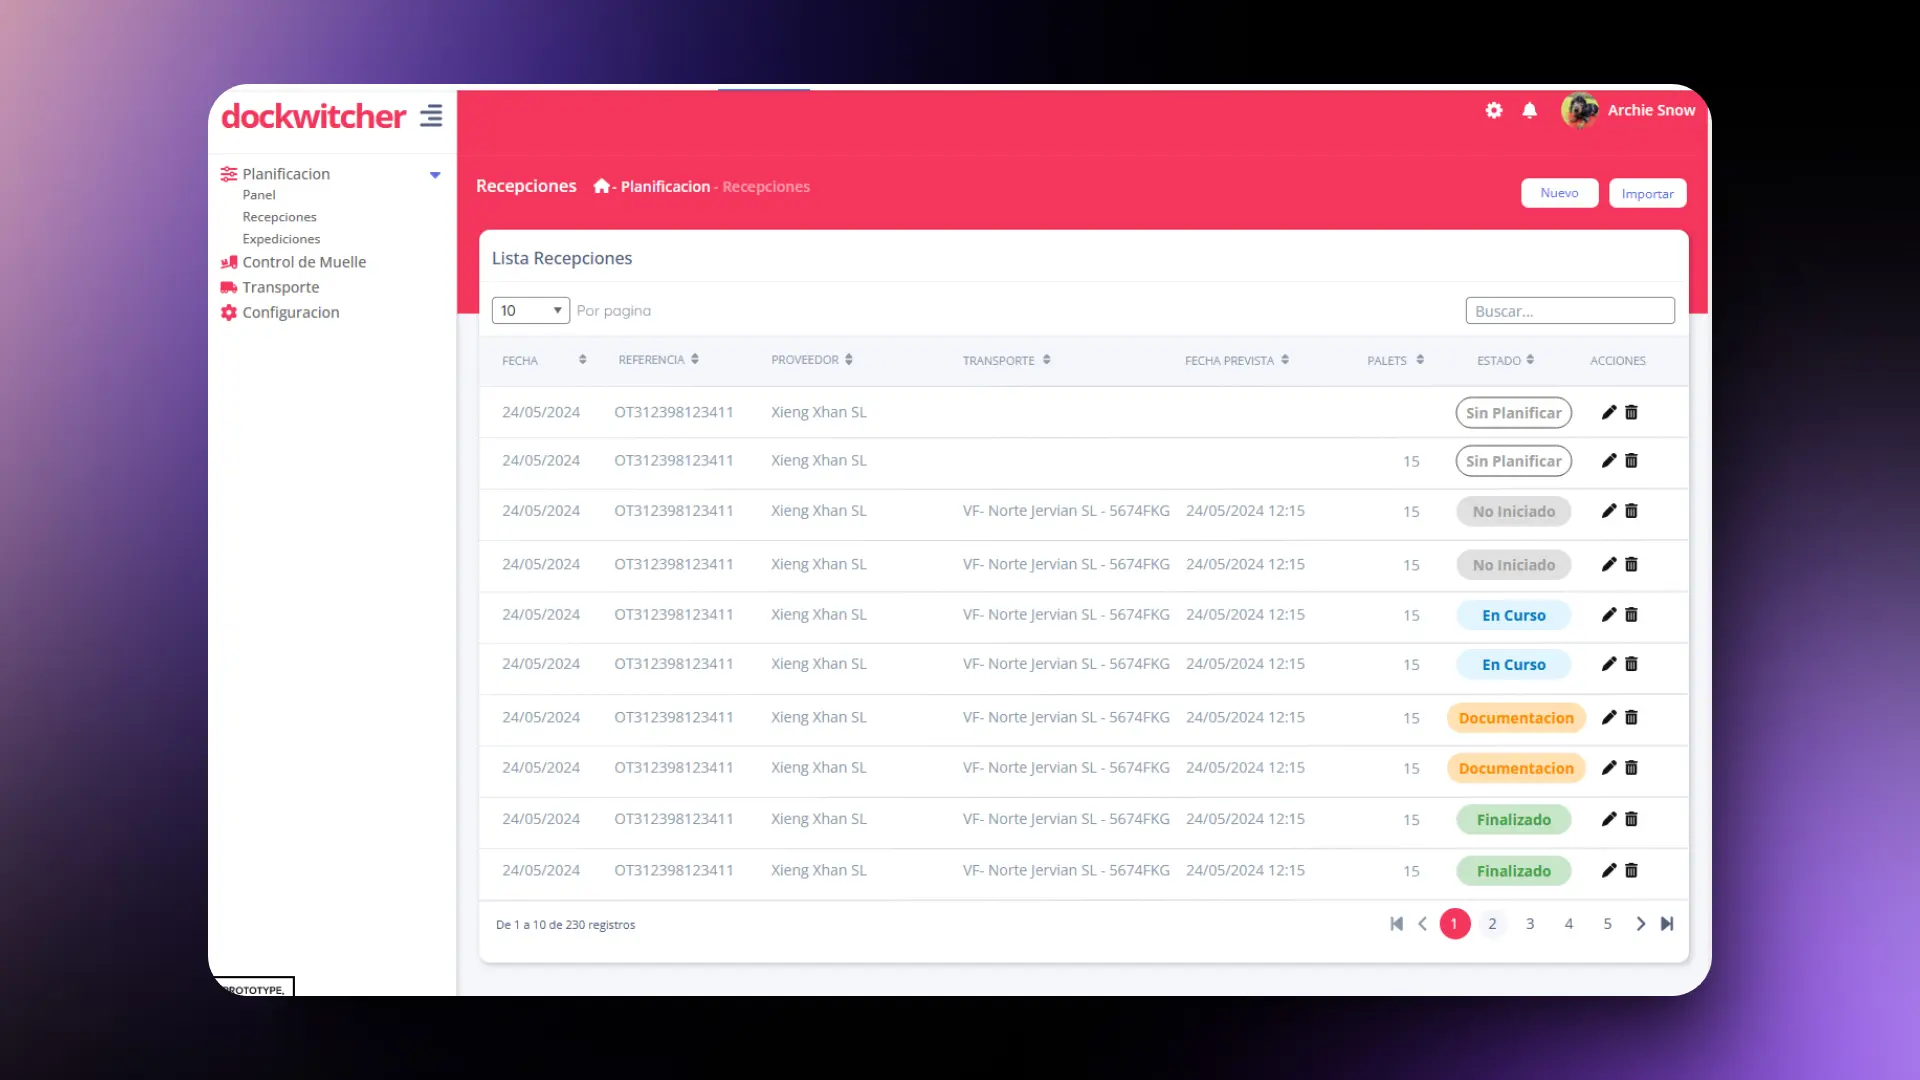Edit first Finalizado row pencil
Image resolution: width=1920 pixels, height=1080 pixels.
pos(1609,819)
